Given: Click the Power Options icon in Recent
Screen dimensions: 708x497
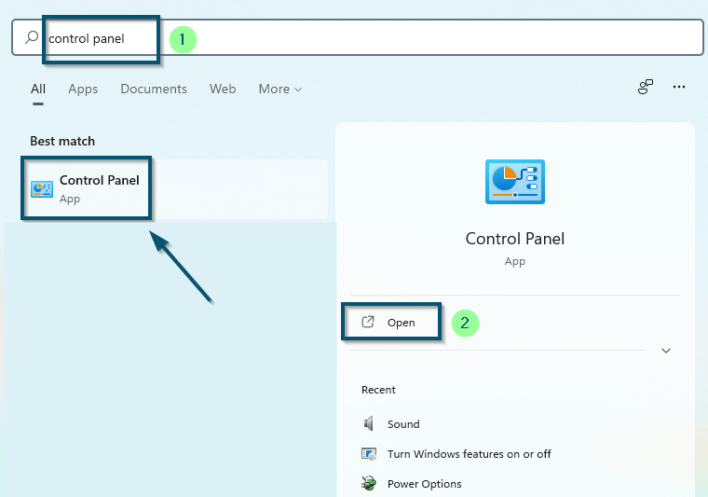Looking at the screenshot, I should (368, 483).
